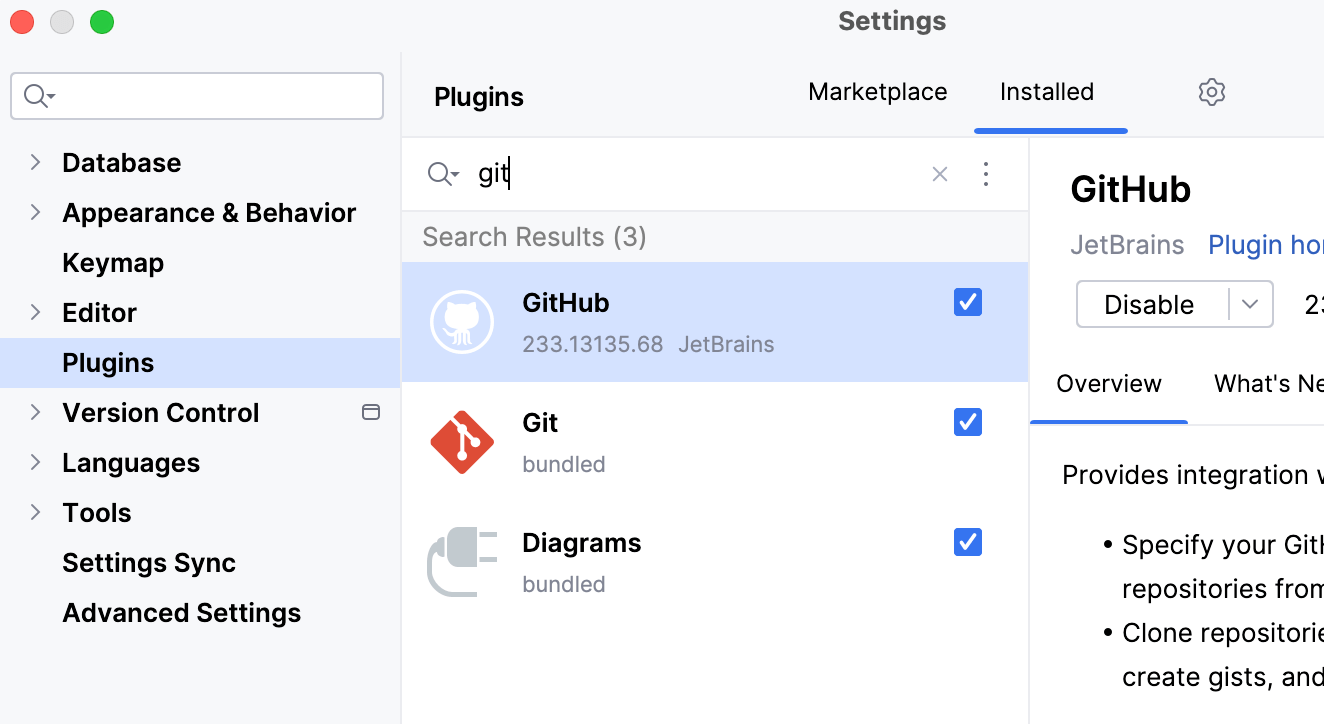The image size is (1324, 724).
Task: Select the Git plugin's diamond icon
Action: (x=461, y=441)
